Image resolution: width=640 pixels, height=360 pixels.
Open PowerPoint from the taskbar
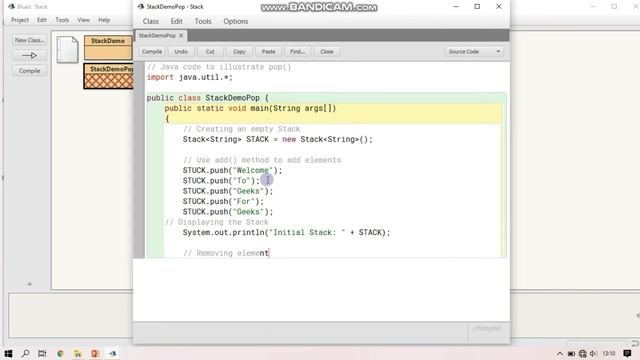[95, 353]
